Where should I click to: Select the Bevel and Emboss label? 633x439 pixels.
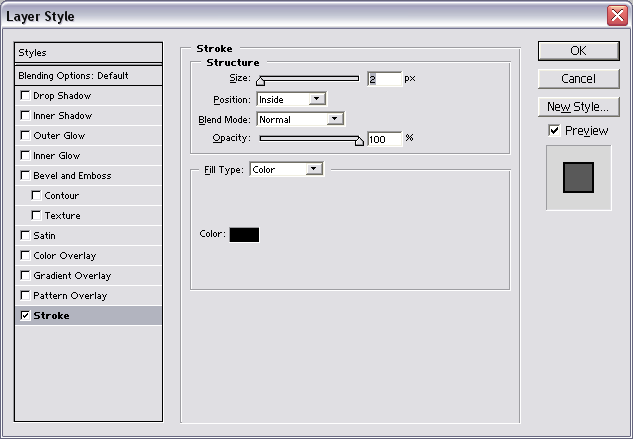[72, 176]
